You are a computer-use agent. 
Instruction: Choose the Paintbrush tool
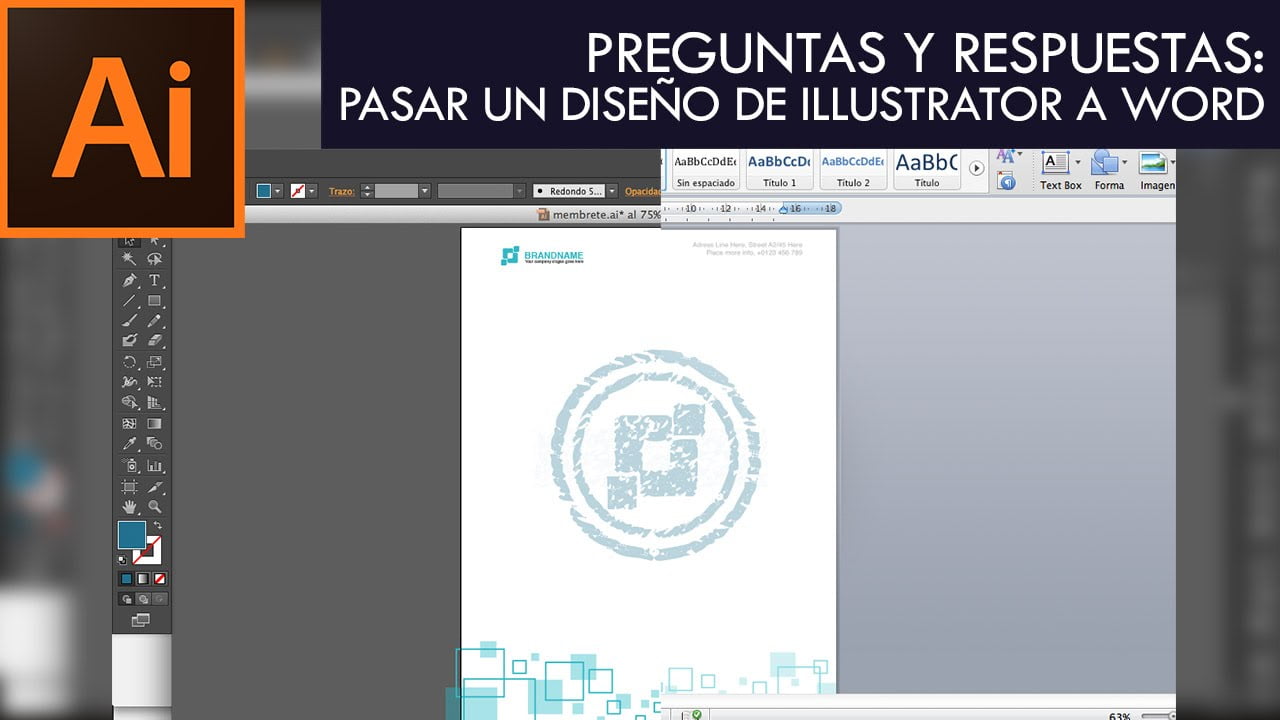tap(130, 321)
